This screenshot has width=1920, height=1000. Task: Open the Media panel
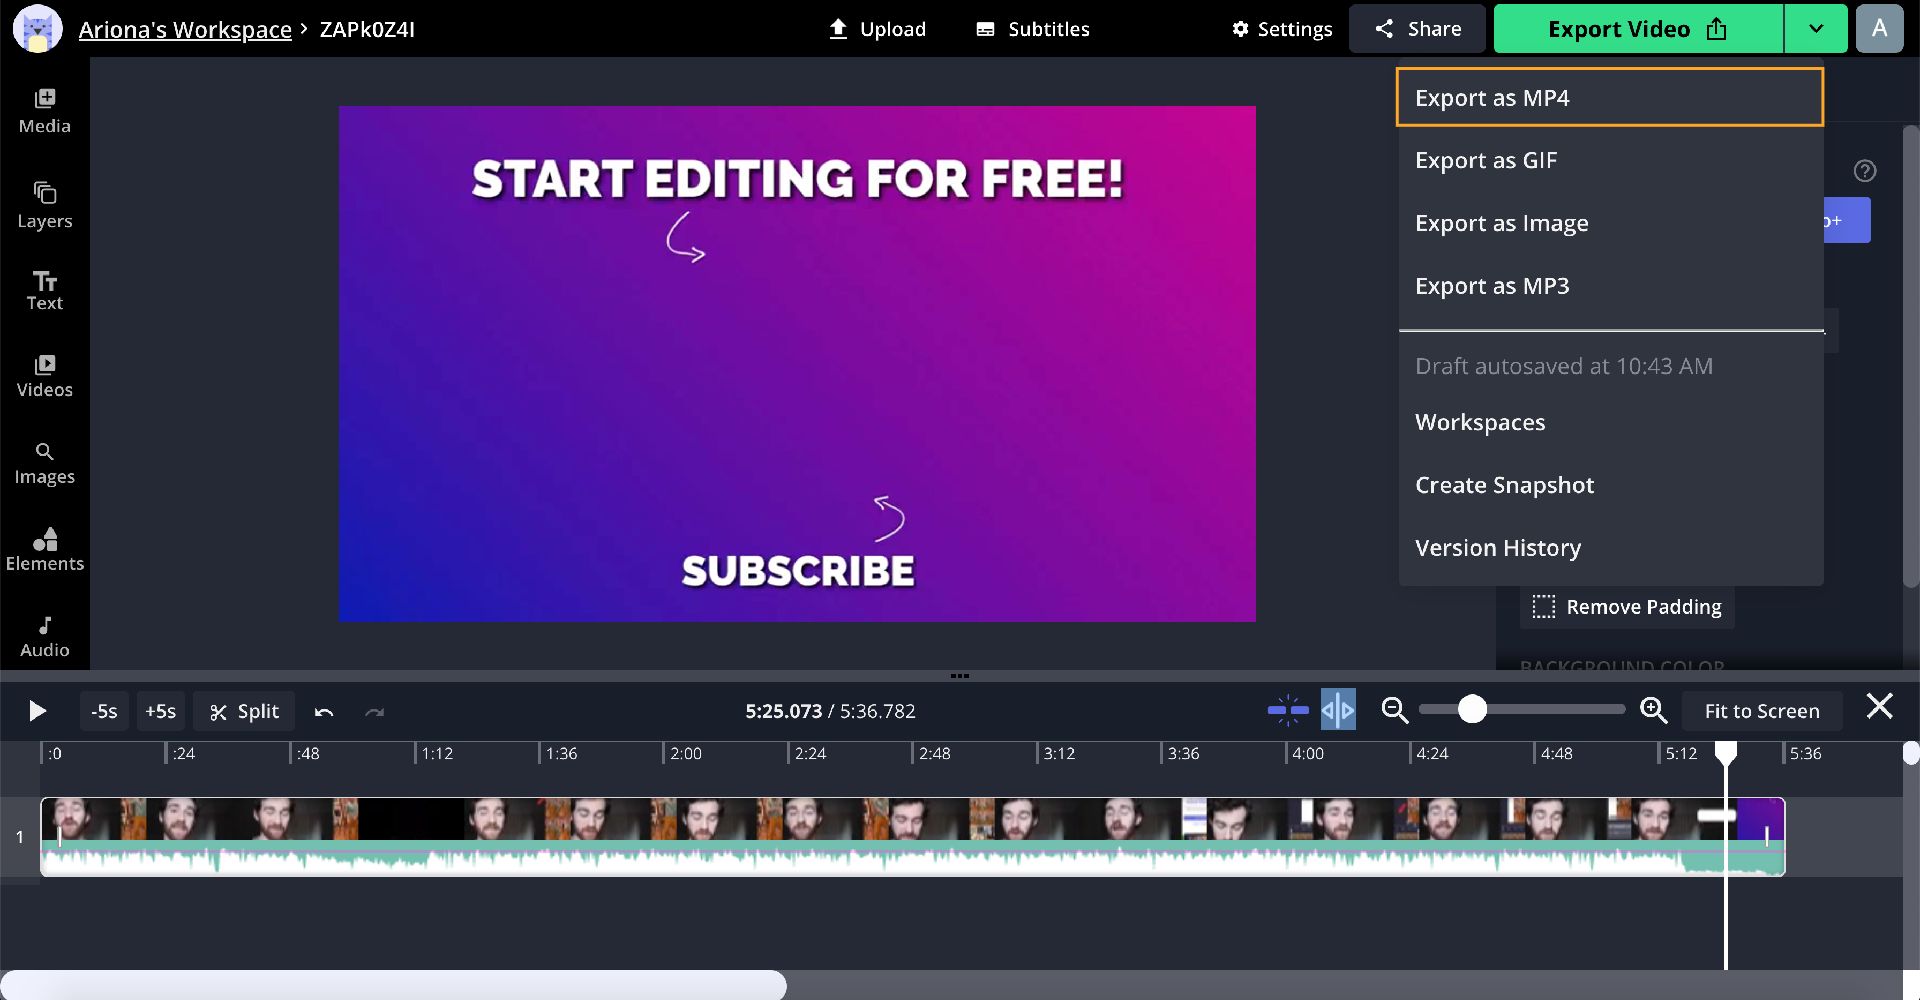tap(45, 111)
